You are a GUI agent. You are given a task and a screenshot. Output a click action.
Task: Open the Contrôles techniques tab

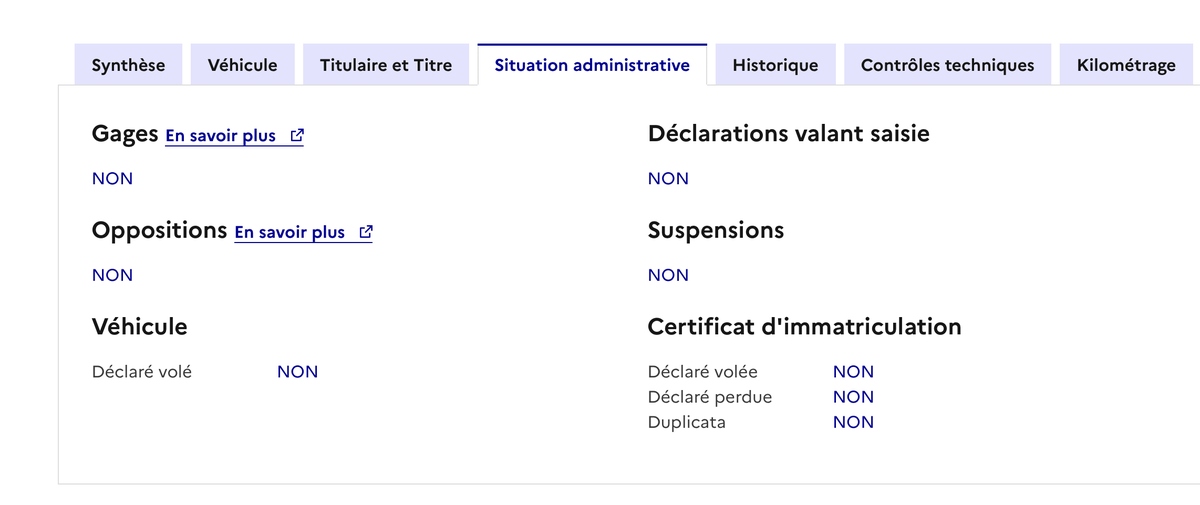click(947, 65)
